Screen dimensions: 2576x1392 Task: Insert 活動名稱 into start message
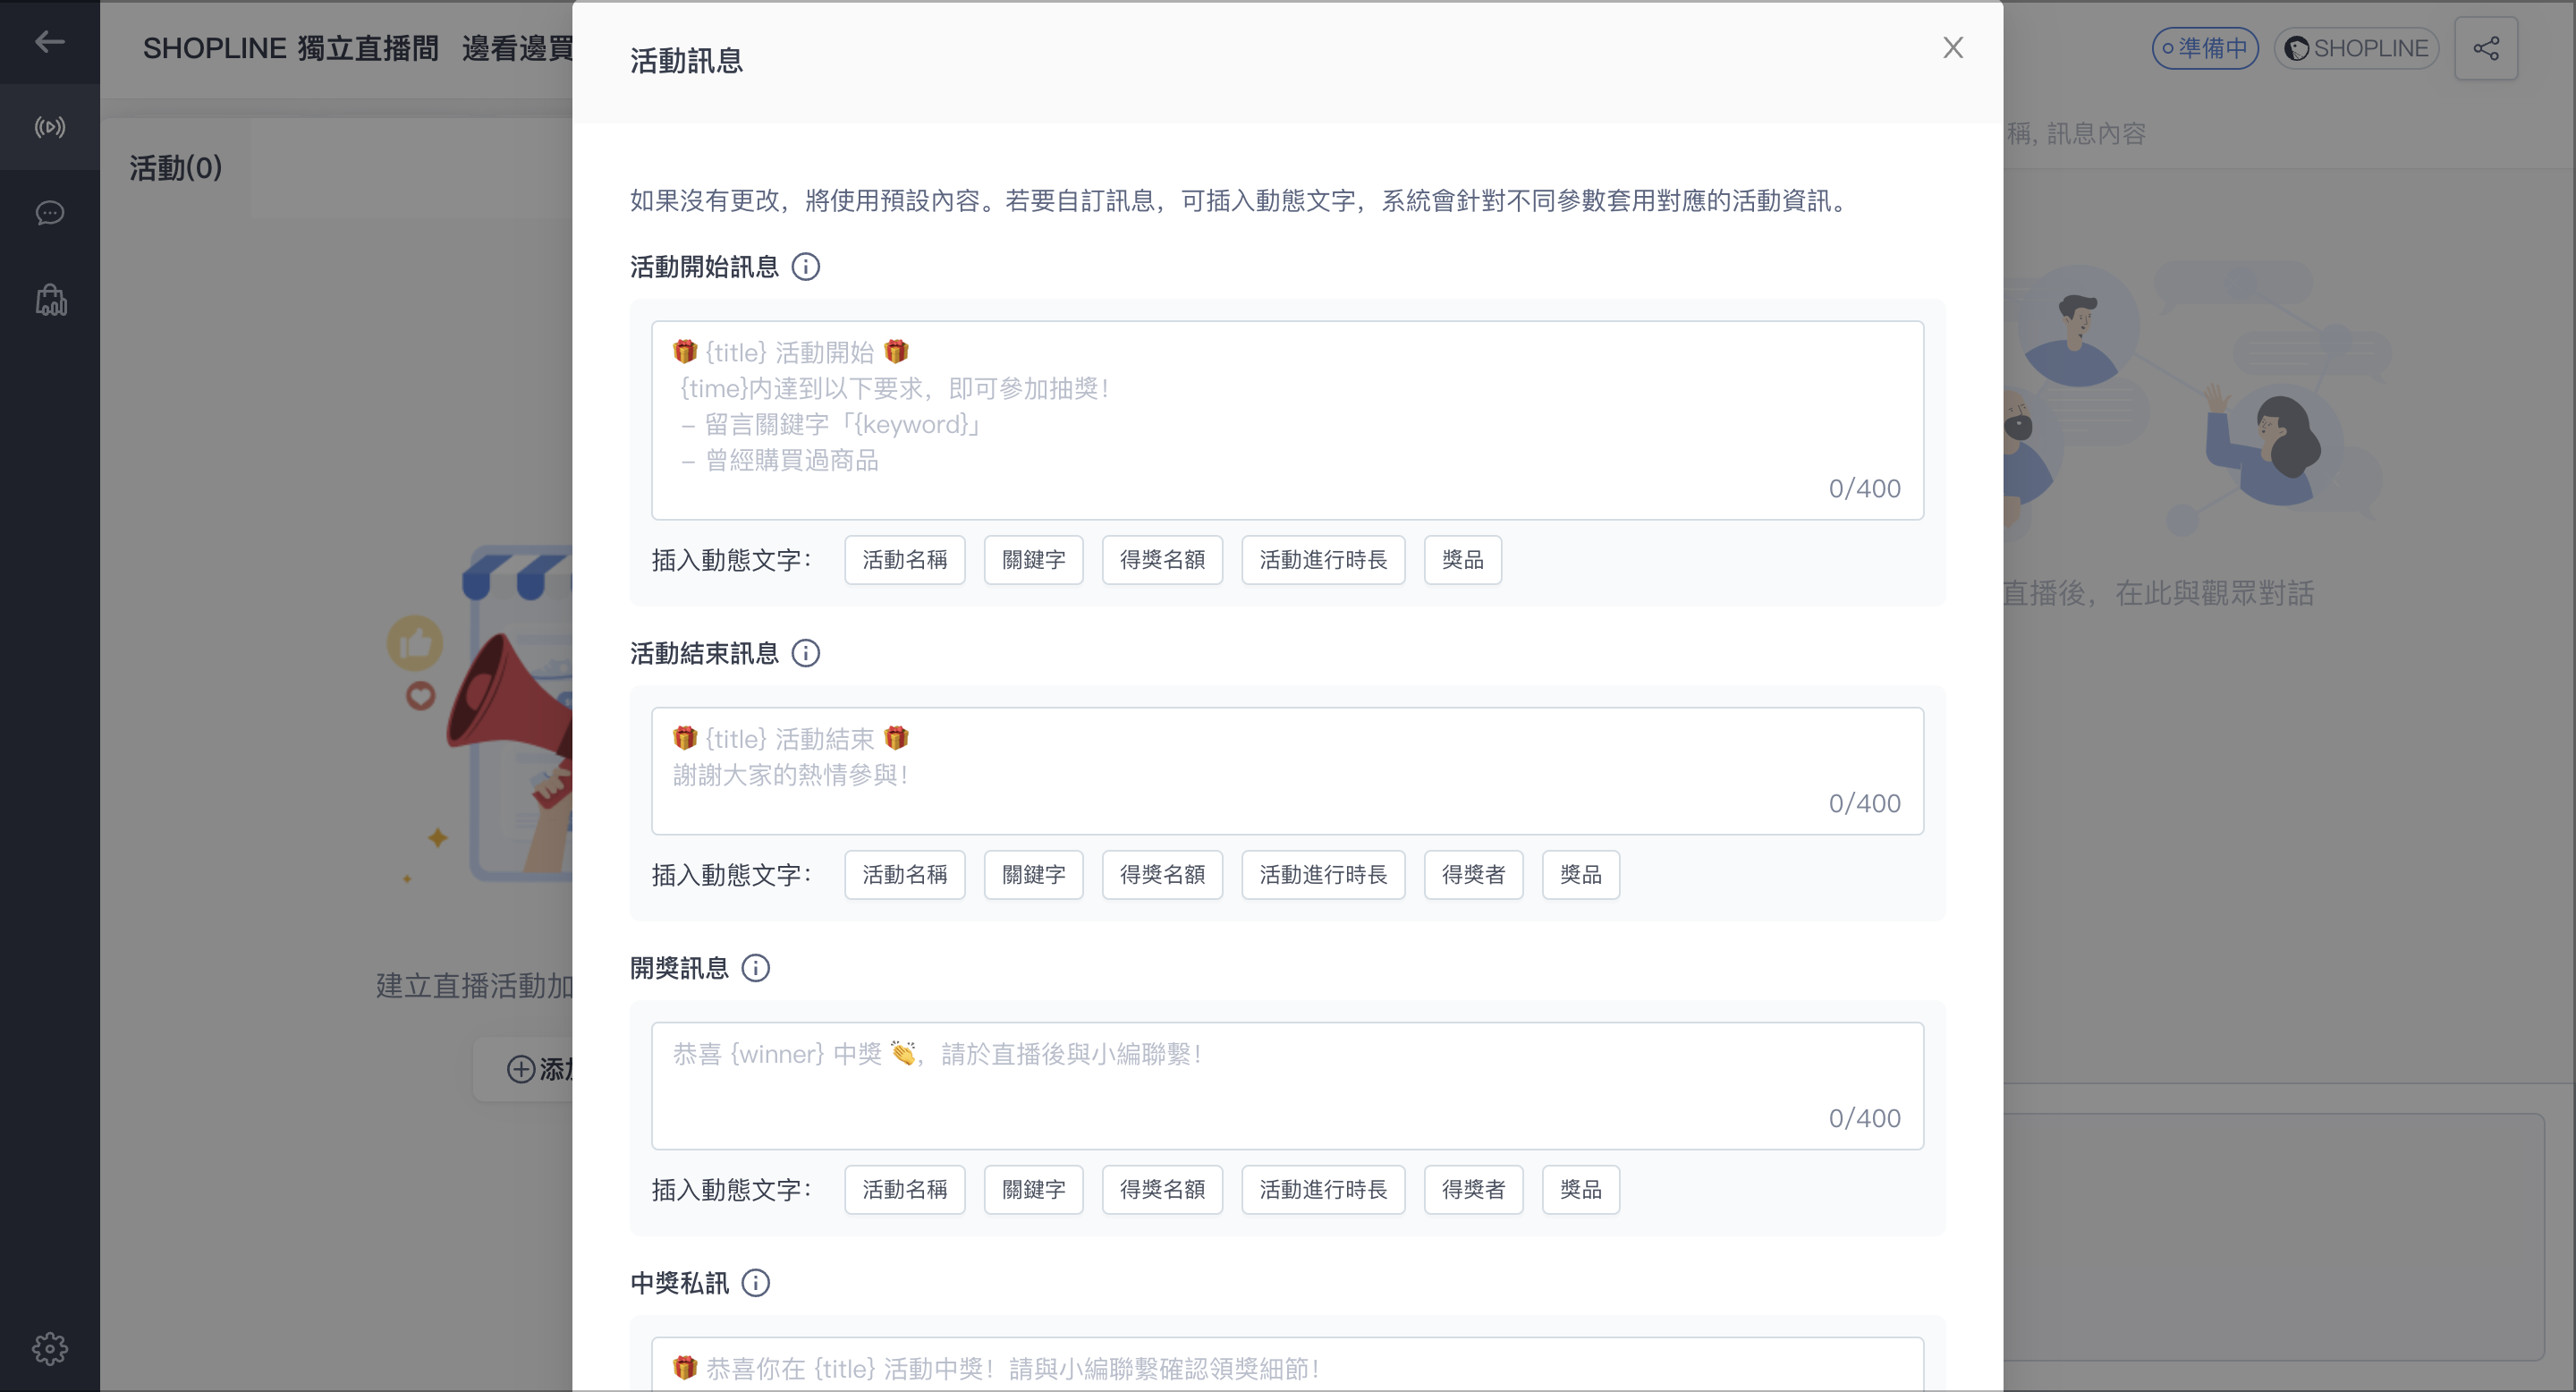(904, 560)
